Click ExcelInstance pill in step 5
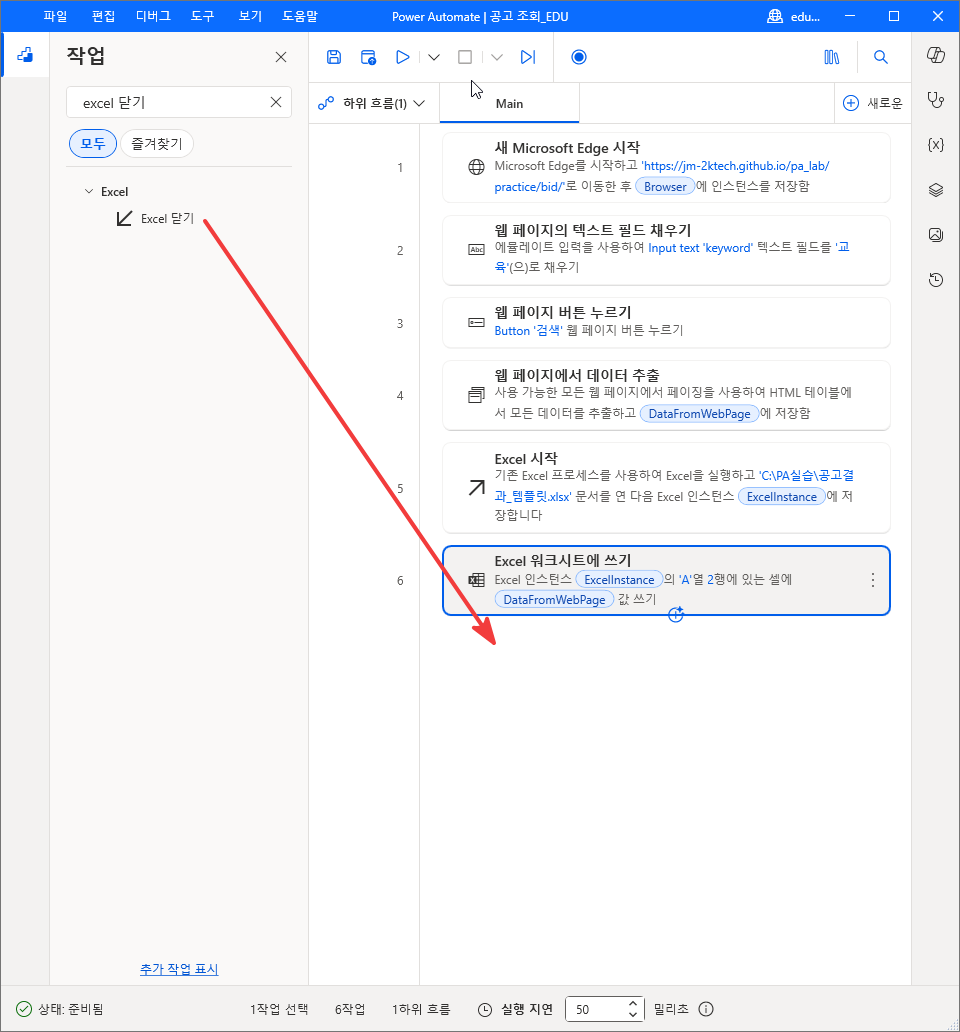 coord(782,496)
